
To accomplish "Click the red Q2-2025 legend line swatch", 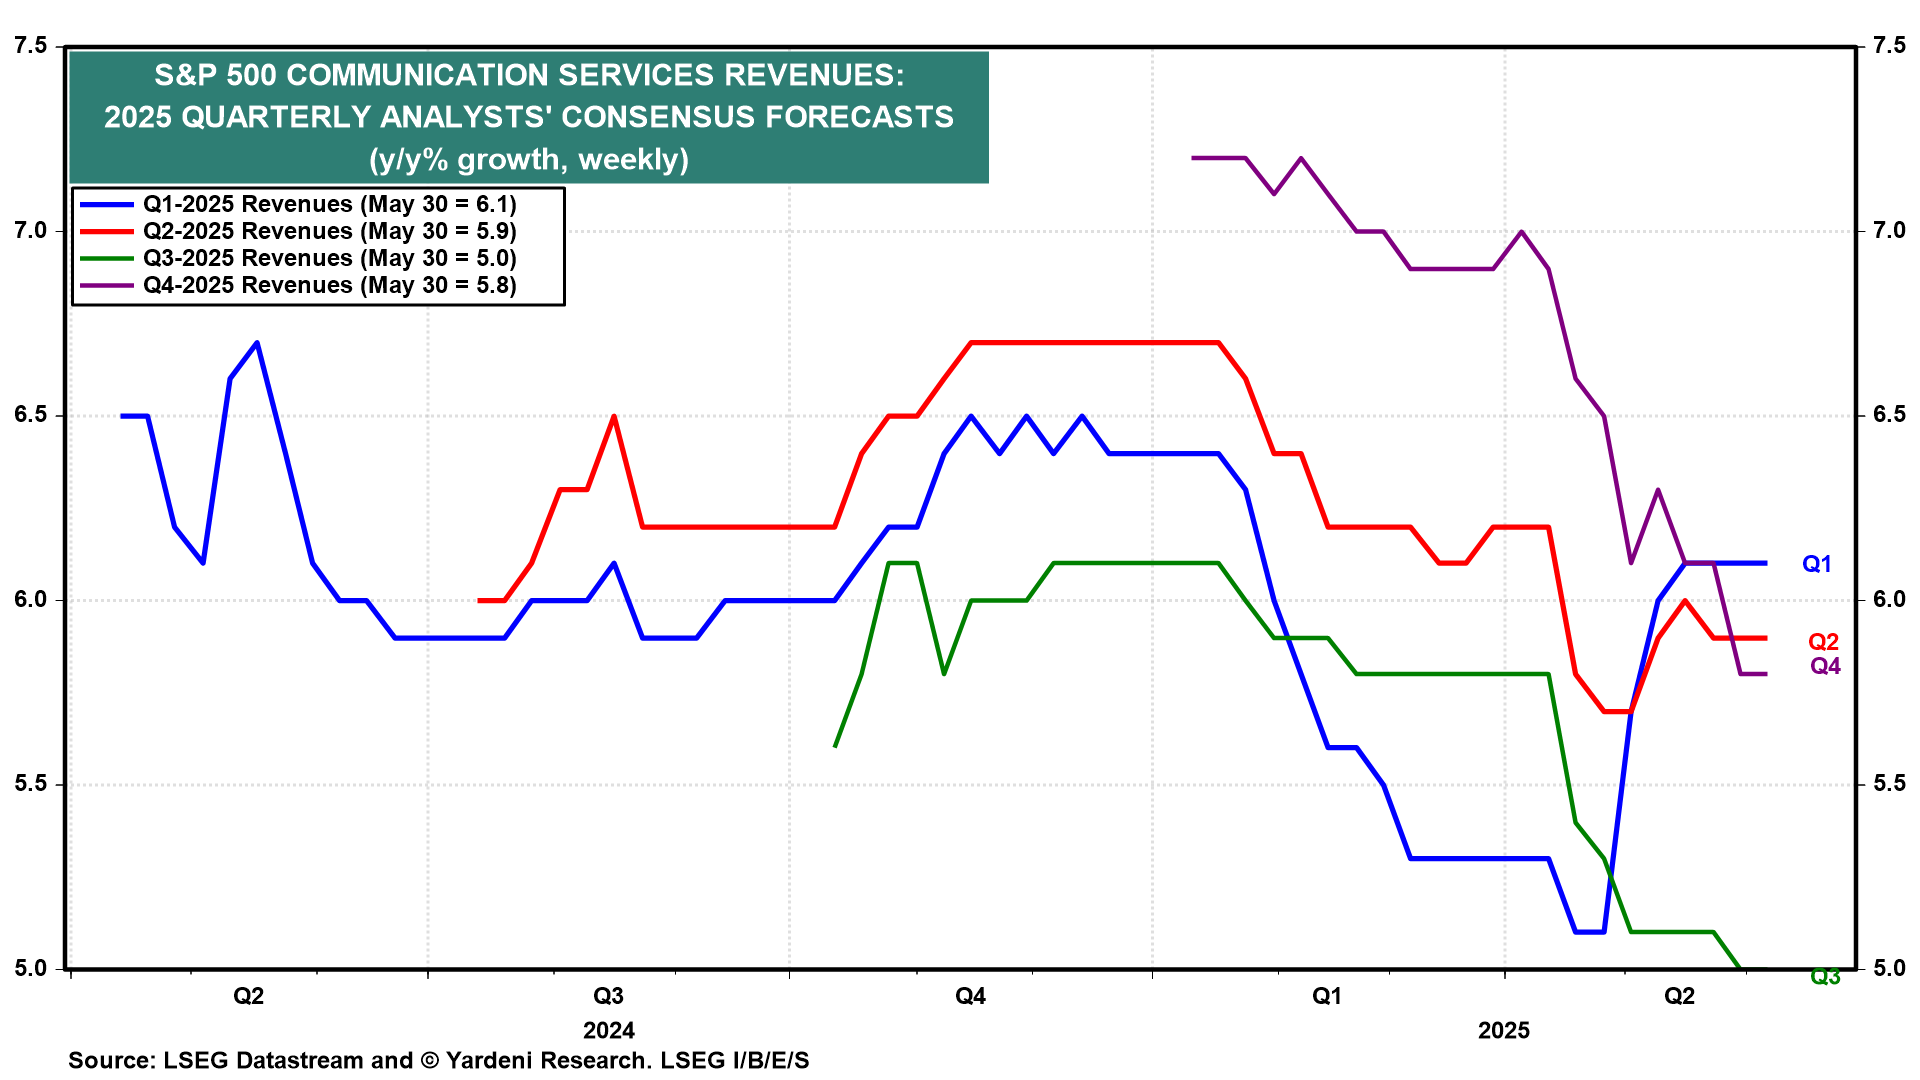I will pos(107,231).
